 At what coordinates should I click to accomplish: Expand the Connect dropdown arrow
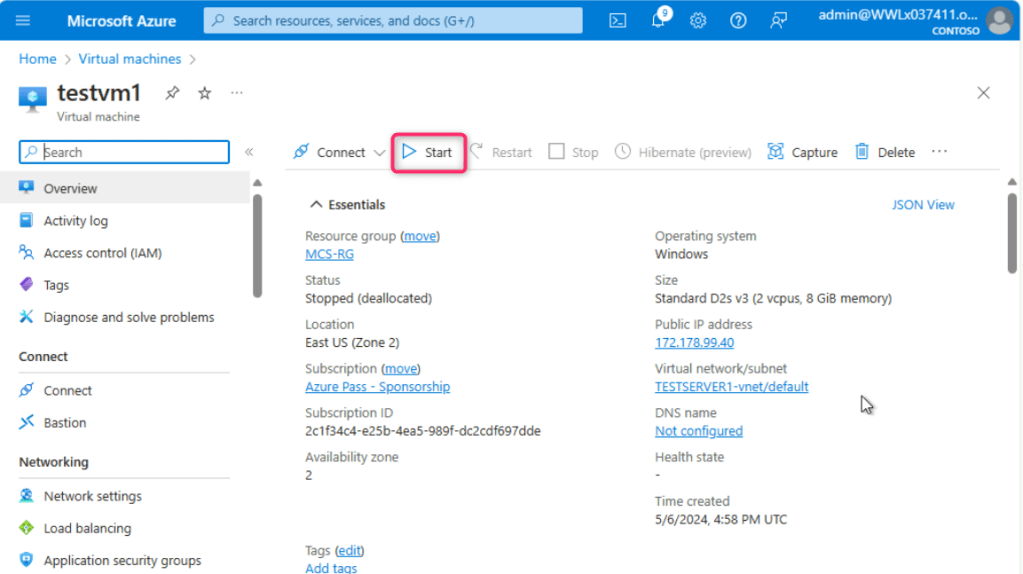click(379, 153)
